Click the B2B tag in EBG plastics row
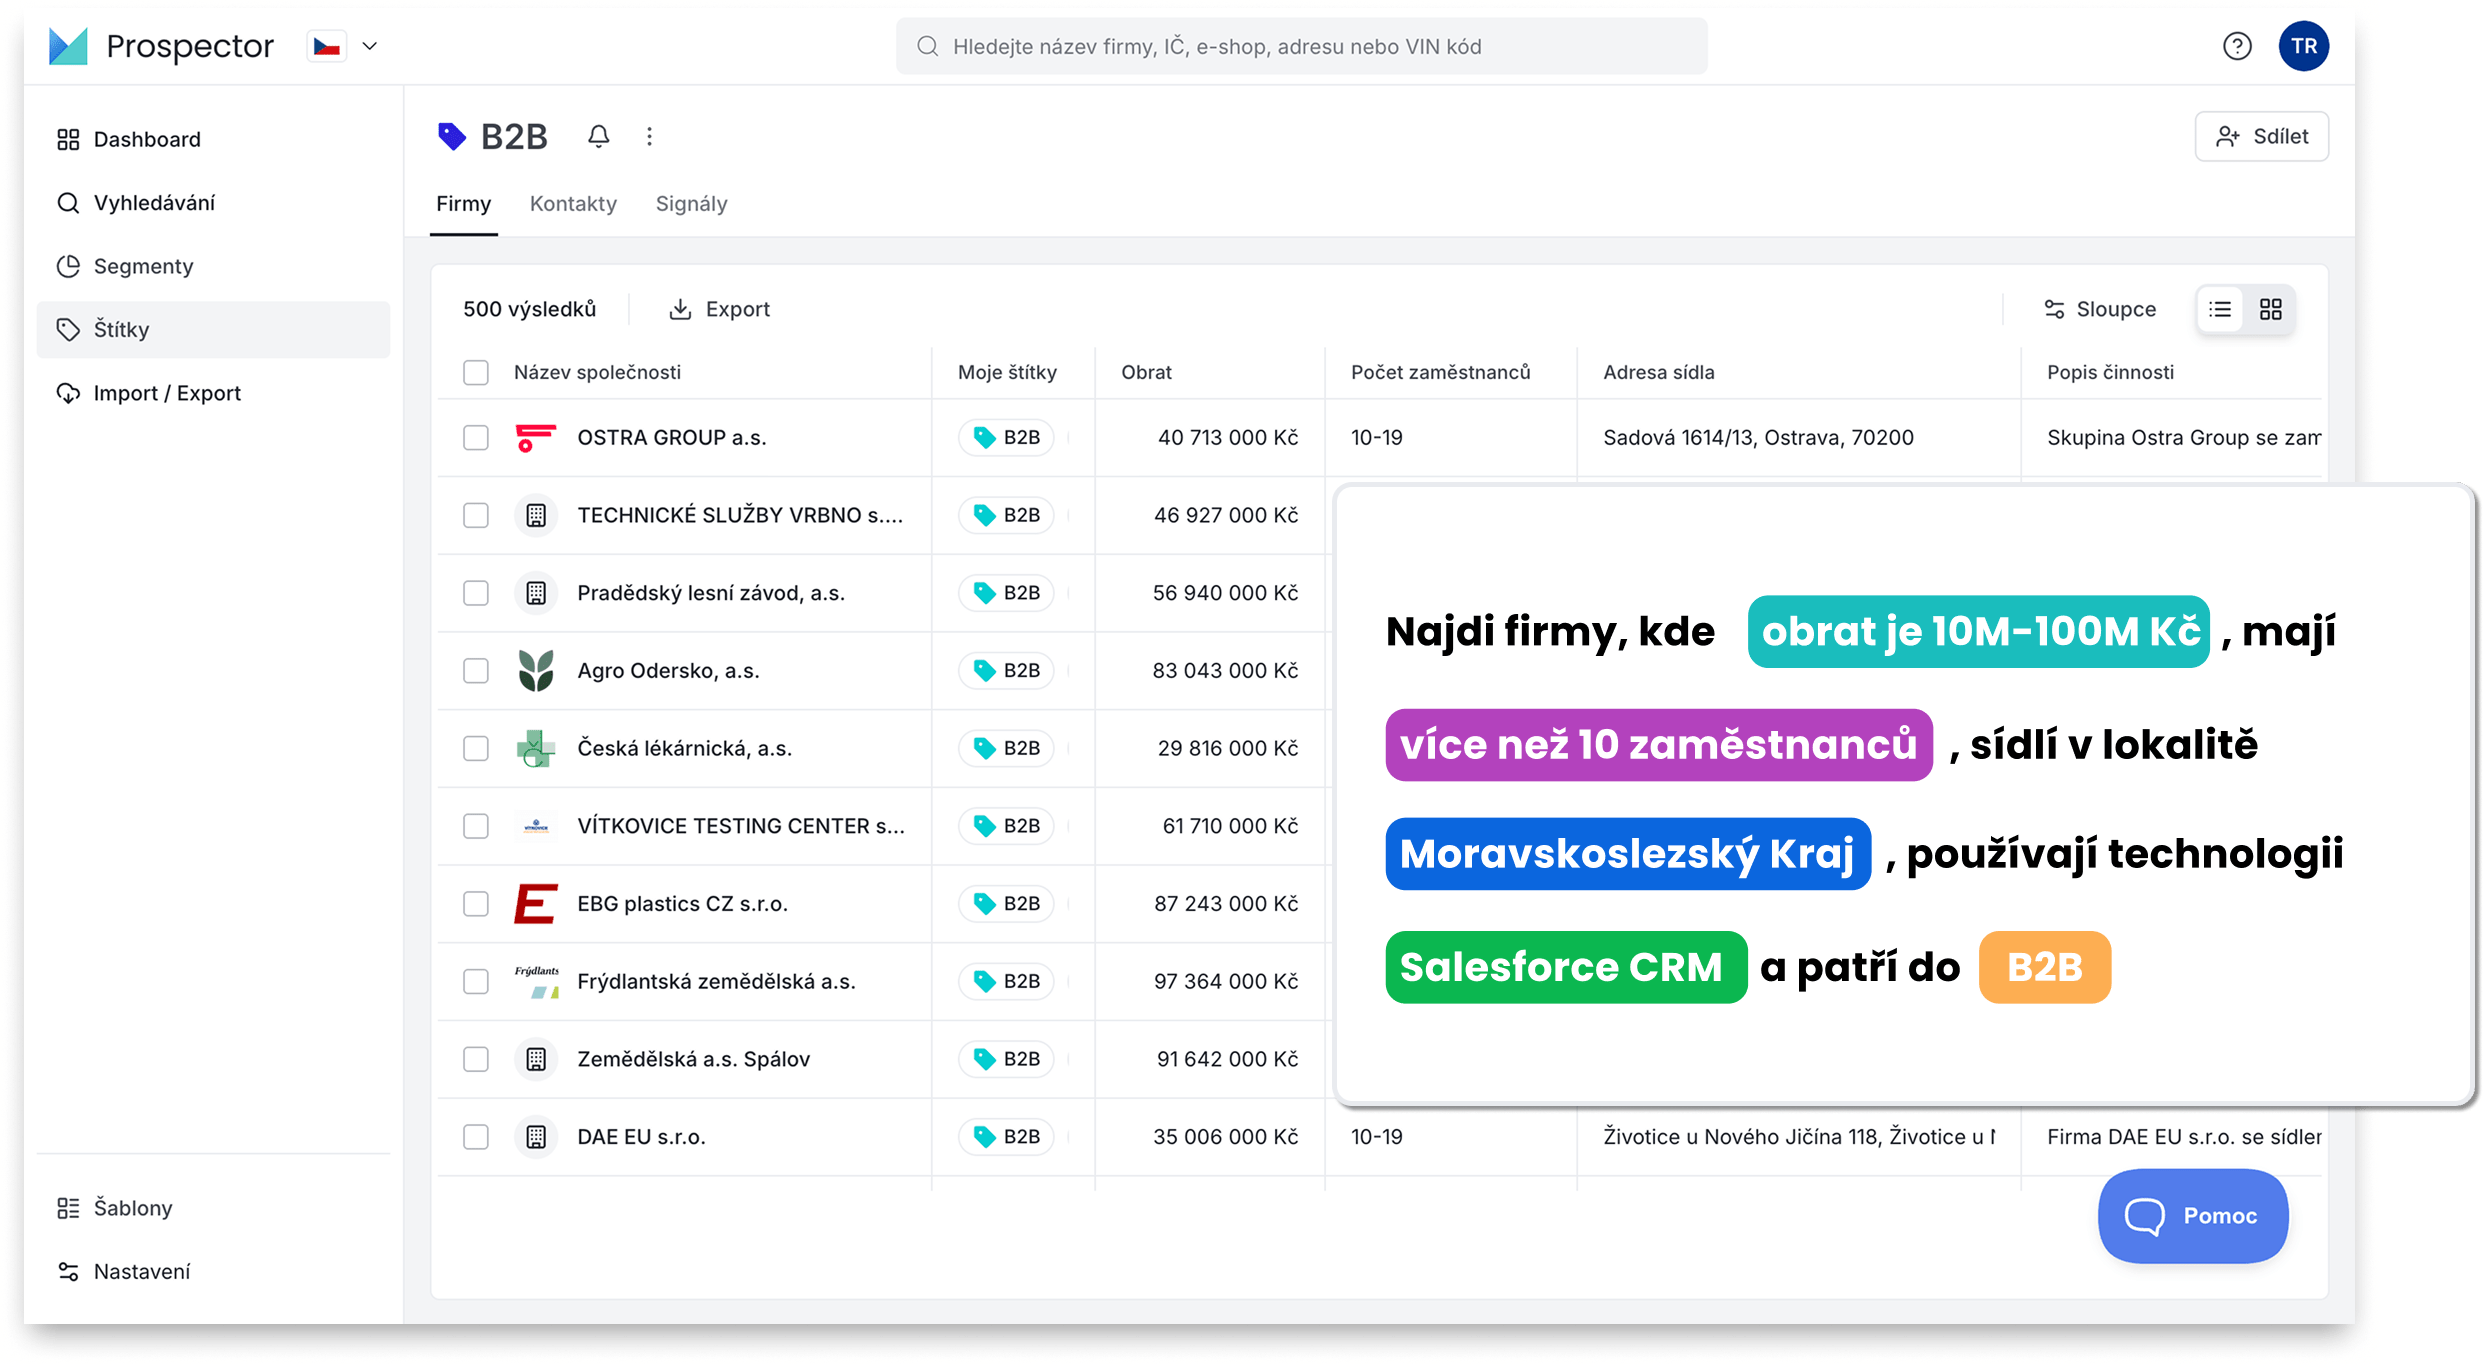 [x=1007, y=904]
